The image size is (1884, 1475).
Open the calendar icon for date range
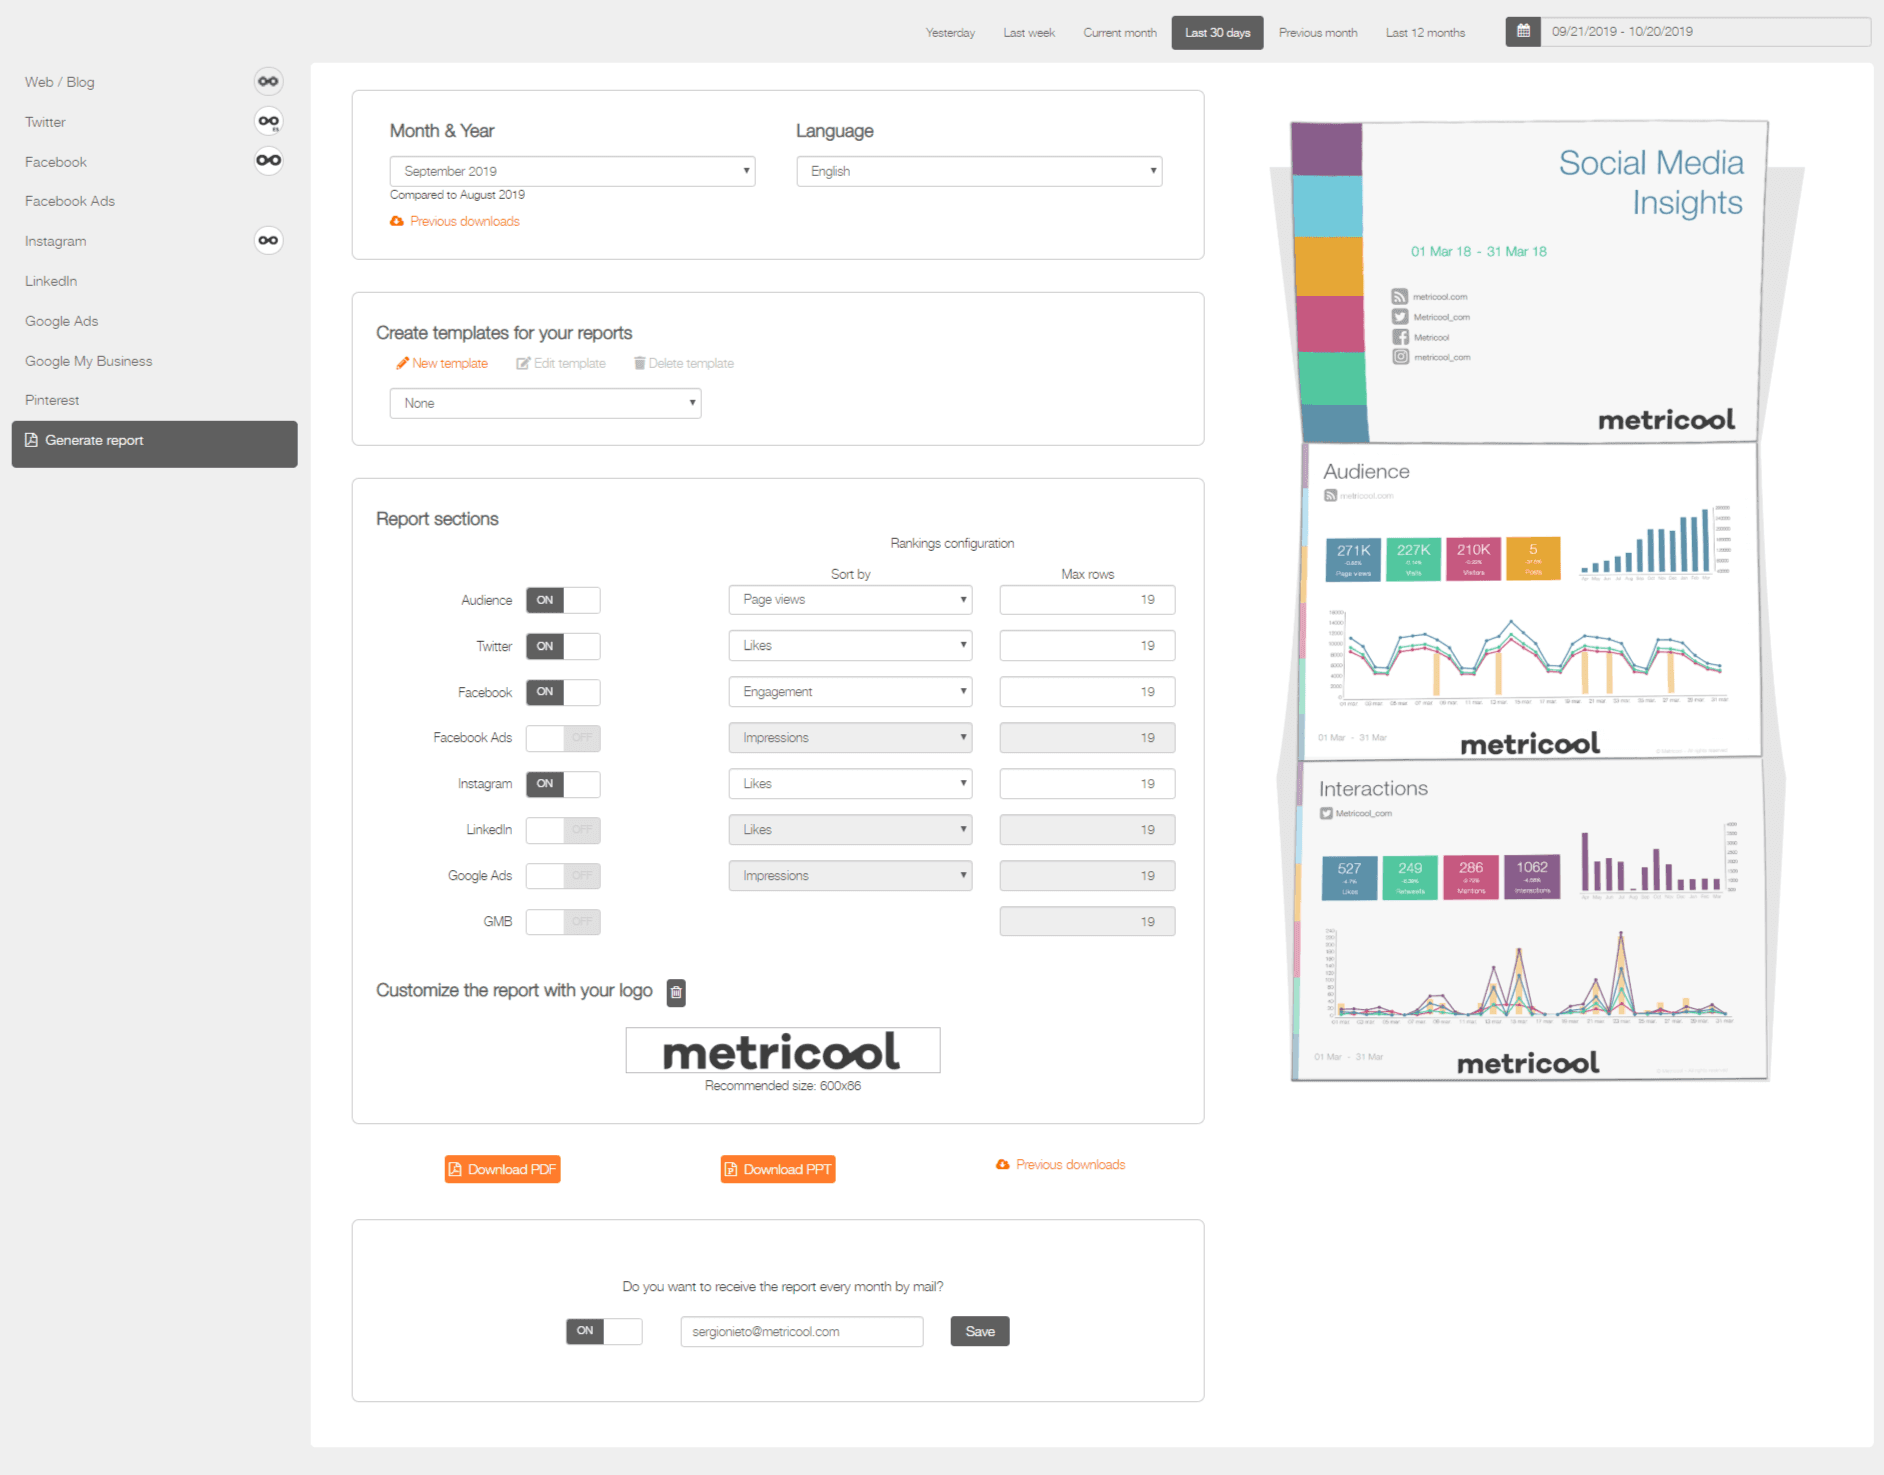point(1523,31)
